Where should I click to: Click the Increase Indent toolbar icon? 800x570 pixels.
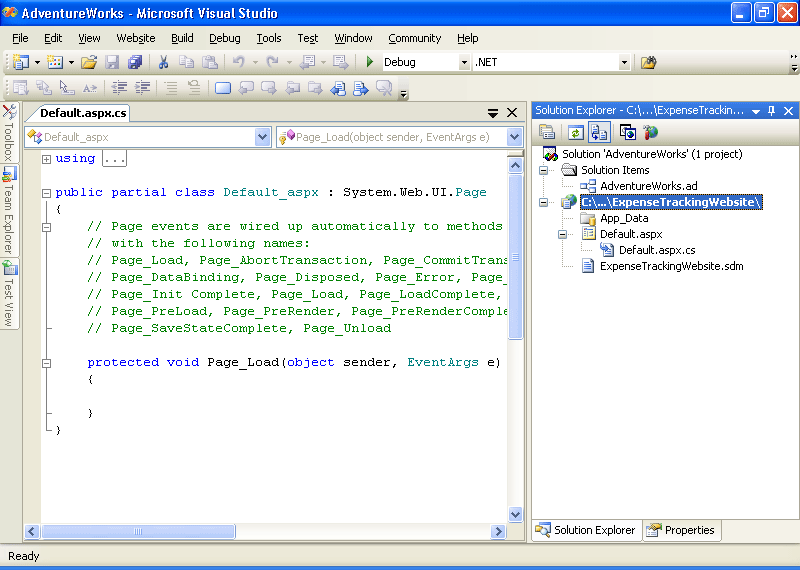tap(143, 88)
